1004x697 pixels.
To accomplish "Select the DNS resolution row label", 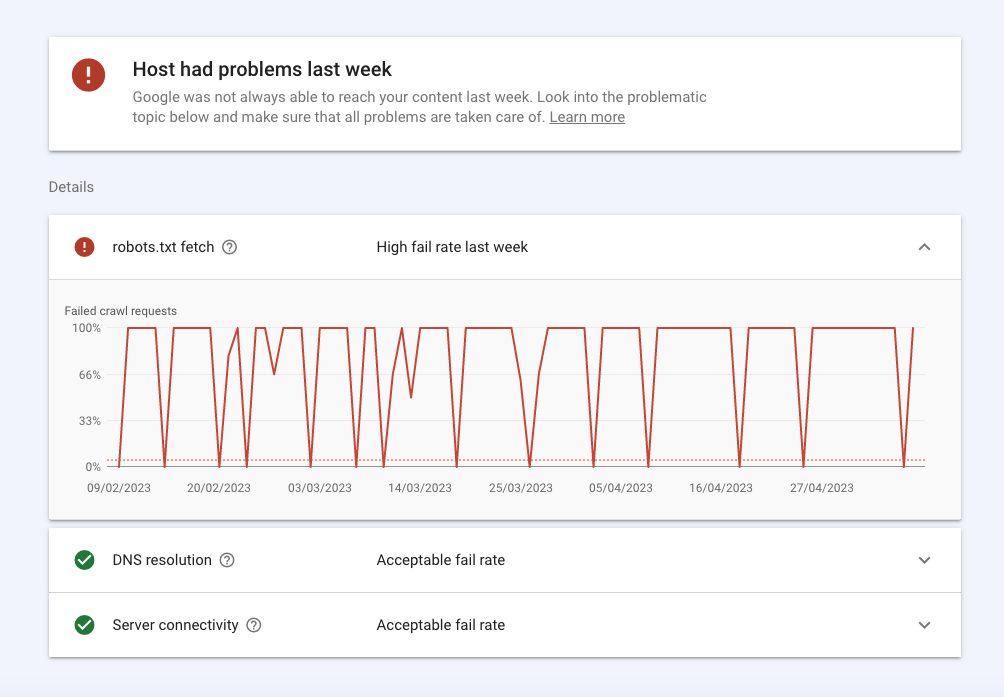I will [162, 560].
